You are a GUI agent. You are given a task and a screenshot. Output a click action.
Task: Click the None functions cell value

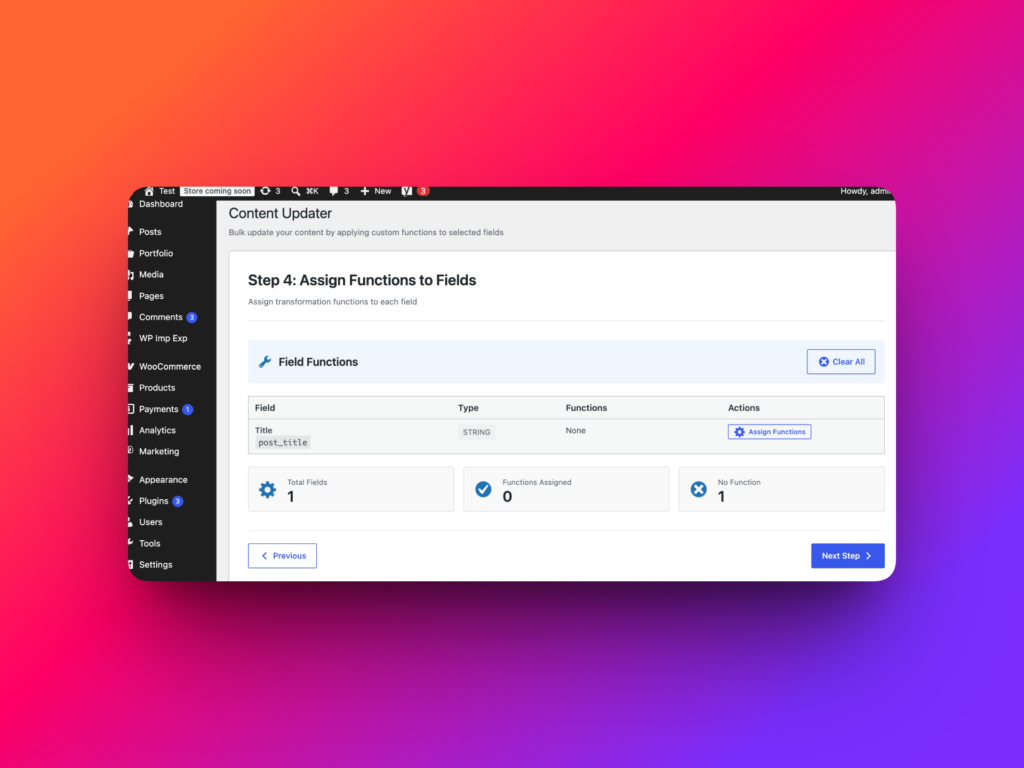click(x=575, y=430)
